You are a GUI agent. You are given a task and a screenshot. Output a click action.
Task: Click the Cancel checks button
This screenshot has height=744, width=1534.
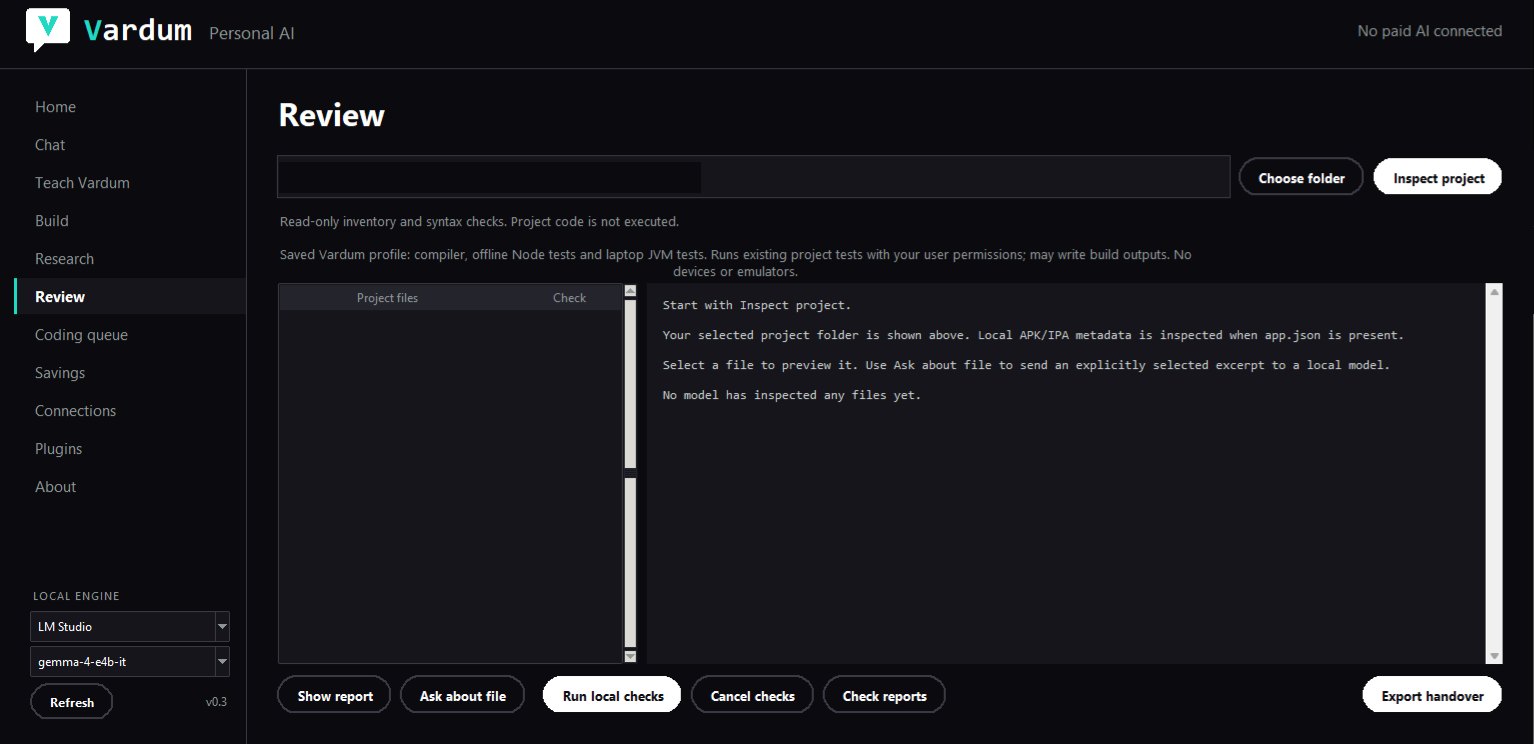(752, 696)
